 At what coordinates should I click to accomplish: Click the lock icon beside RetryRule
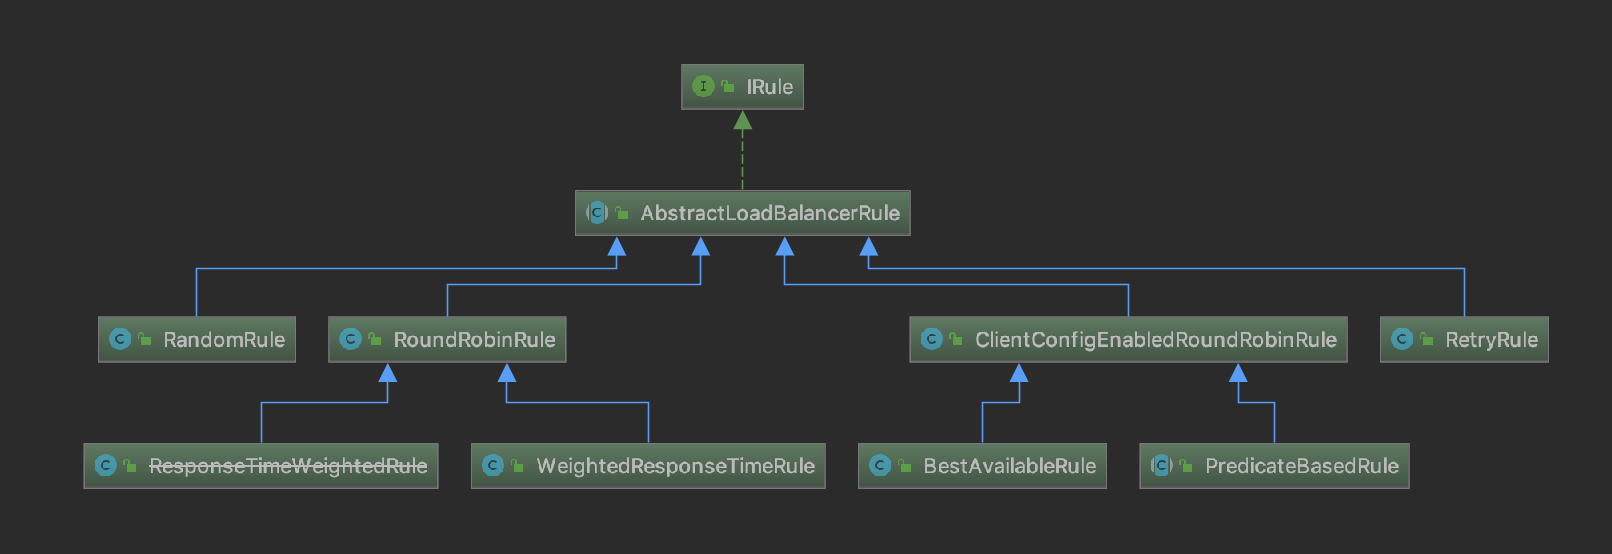click(x=1427, y=339)
